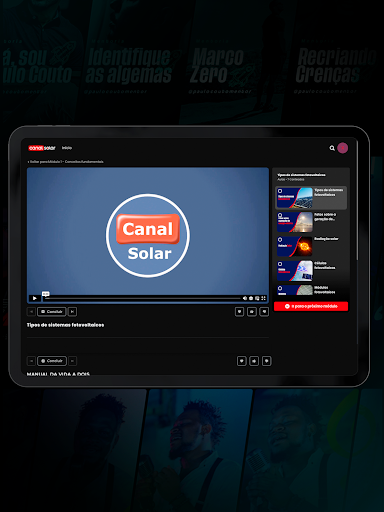Play the Canal Solar video
The height and width of the screenshot is (512, 384).
pos(35,298)
